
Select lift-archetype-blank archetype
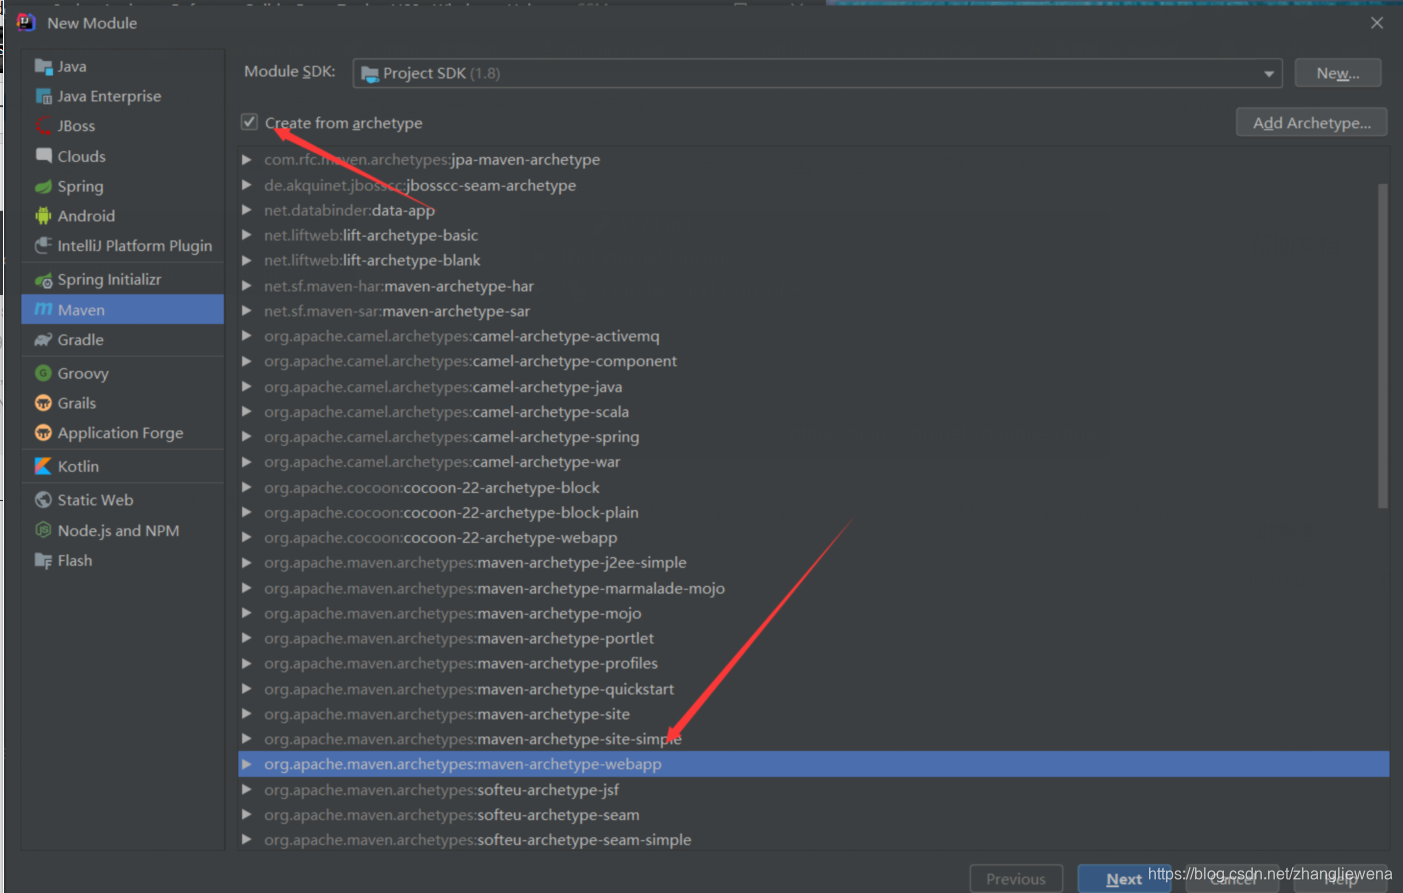tap(813, 260)
